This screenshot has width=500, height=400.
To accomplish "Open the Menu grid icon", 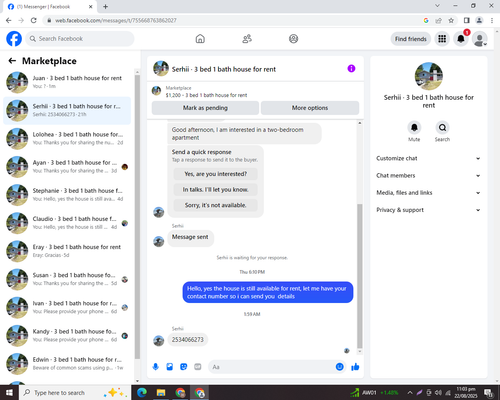I will 442,39.
